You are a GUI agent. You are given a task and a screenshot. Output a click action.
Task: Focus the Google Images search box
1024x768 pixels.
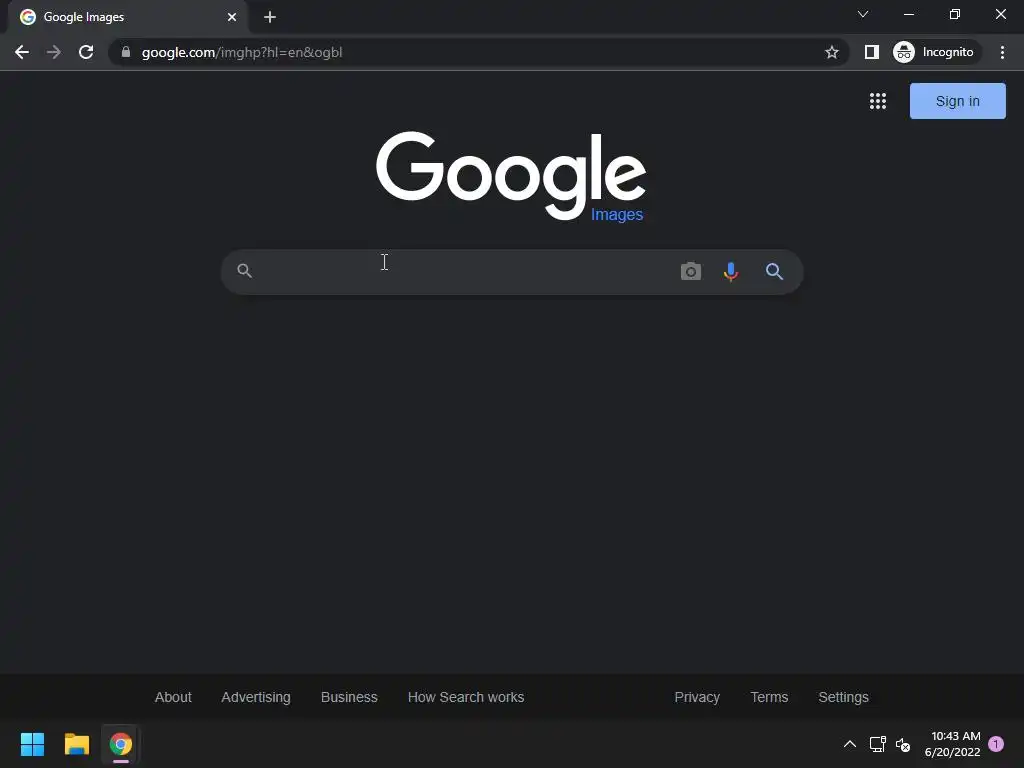tap(512, 272)
